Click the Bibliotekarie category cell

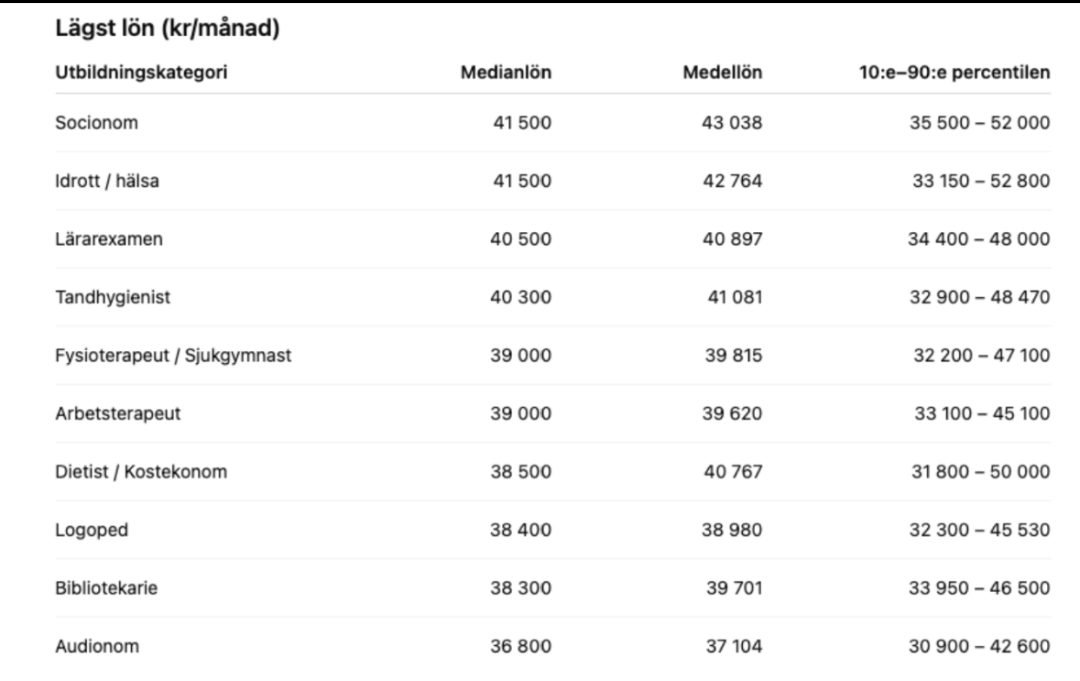coord(106,588)
